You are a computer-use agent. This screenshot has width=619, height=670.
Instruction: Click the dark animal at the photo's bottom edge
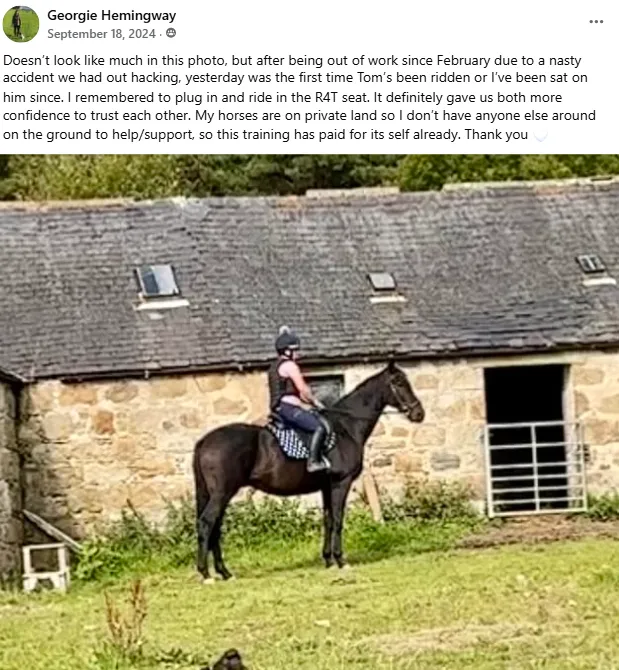point(229,660)
